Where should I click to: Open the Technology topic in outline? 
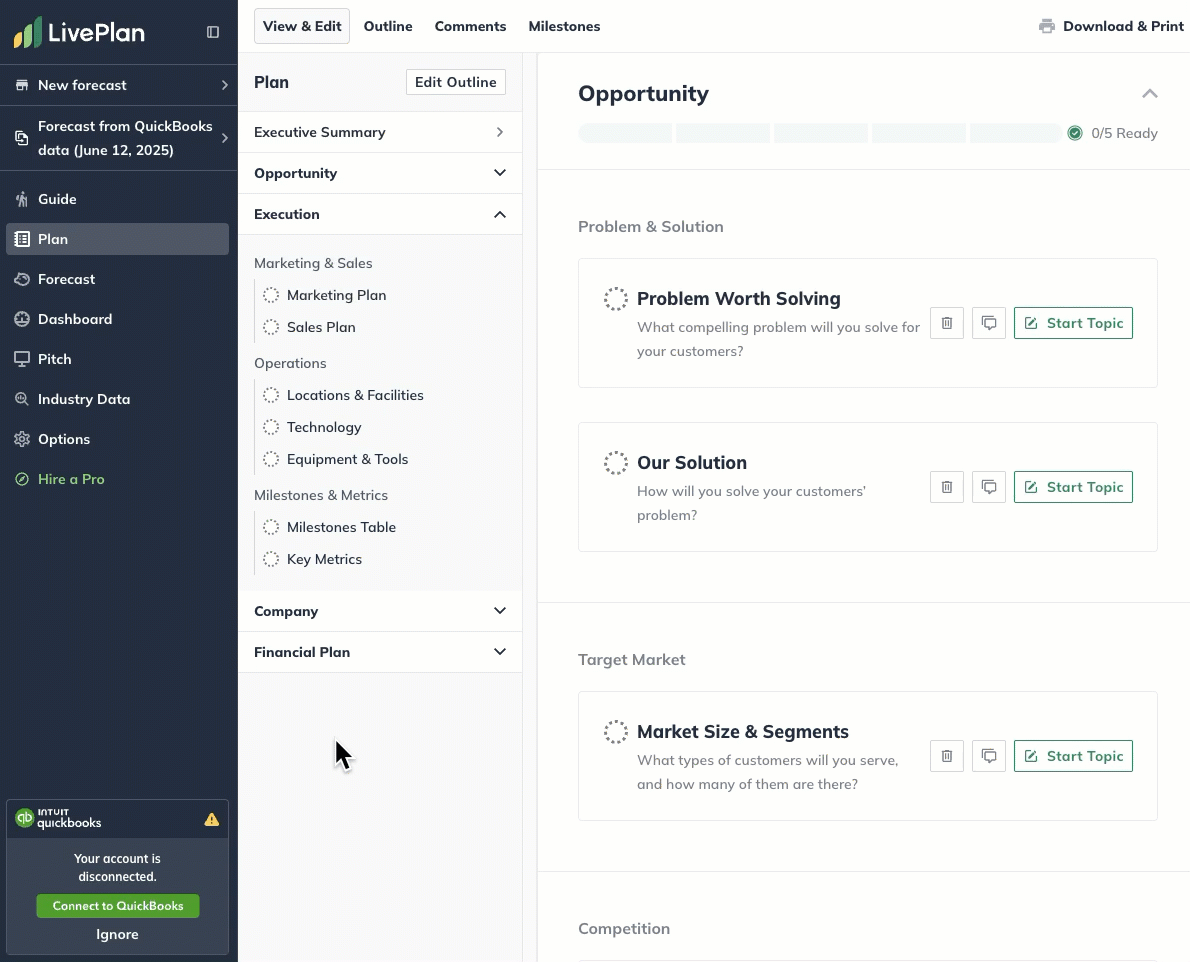pos(324,427)
